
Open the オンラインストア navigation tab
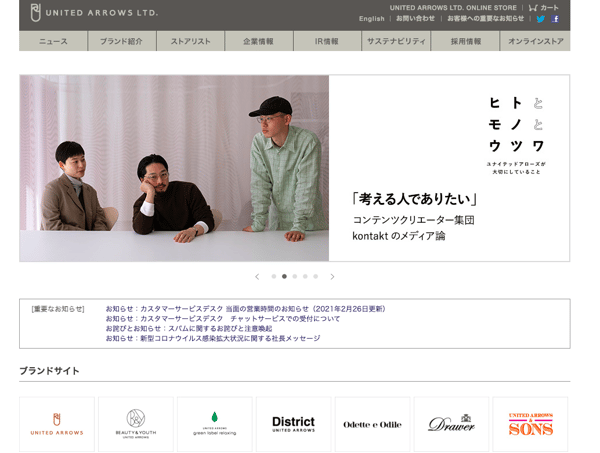pyautogui.click(x=535, y=41)
